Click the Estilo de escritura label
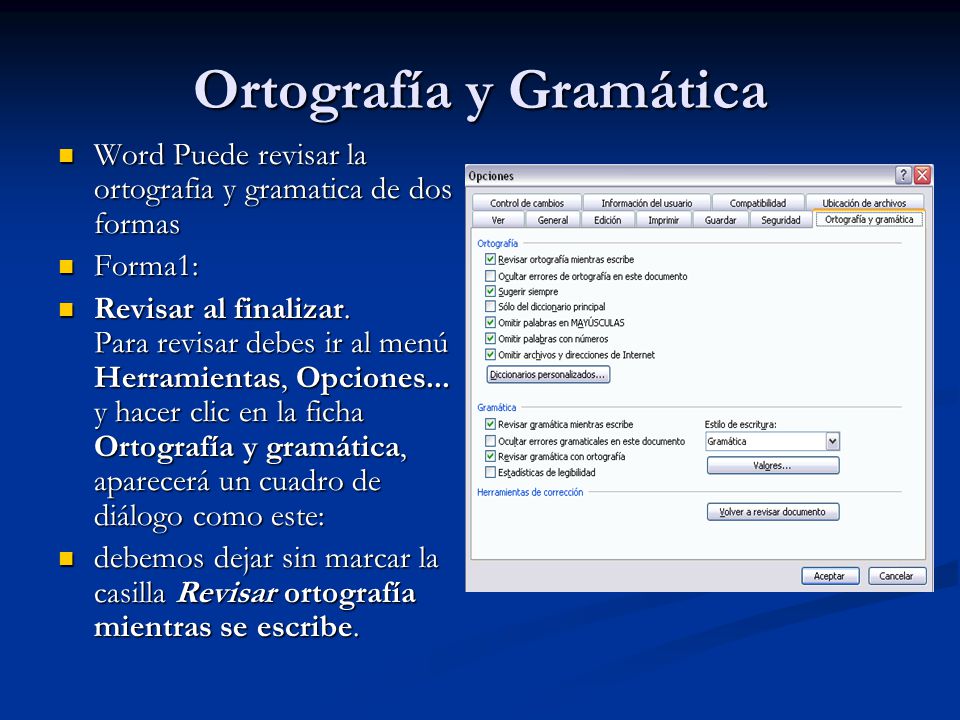 point(740,424)
